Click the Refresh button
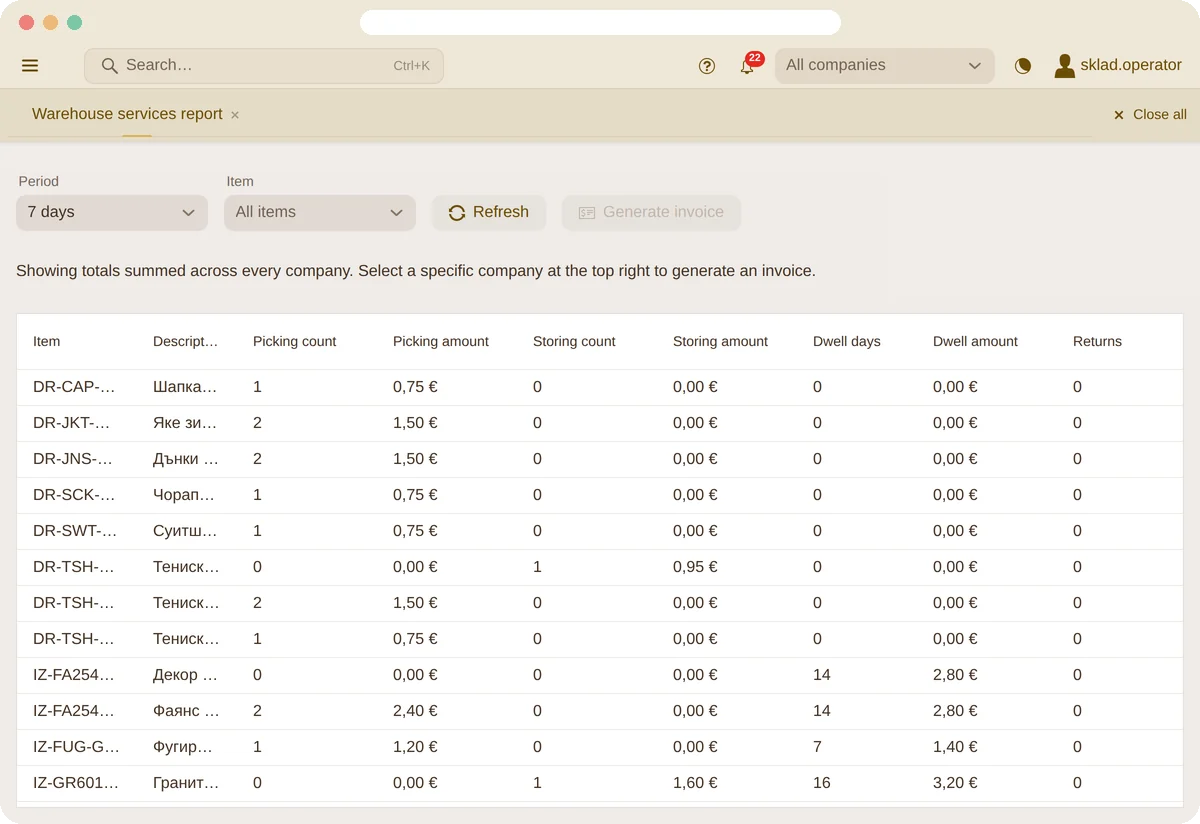Image resolution: width=1200 pixels, height=824 pixels. pyautogui.click(x=489, y=212)
